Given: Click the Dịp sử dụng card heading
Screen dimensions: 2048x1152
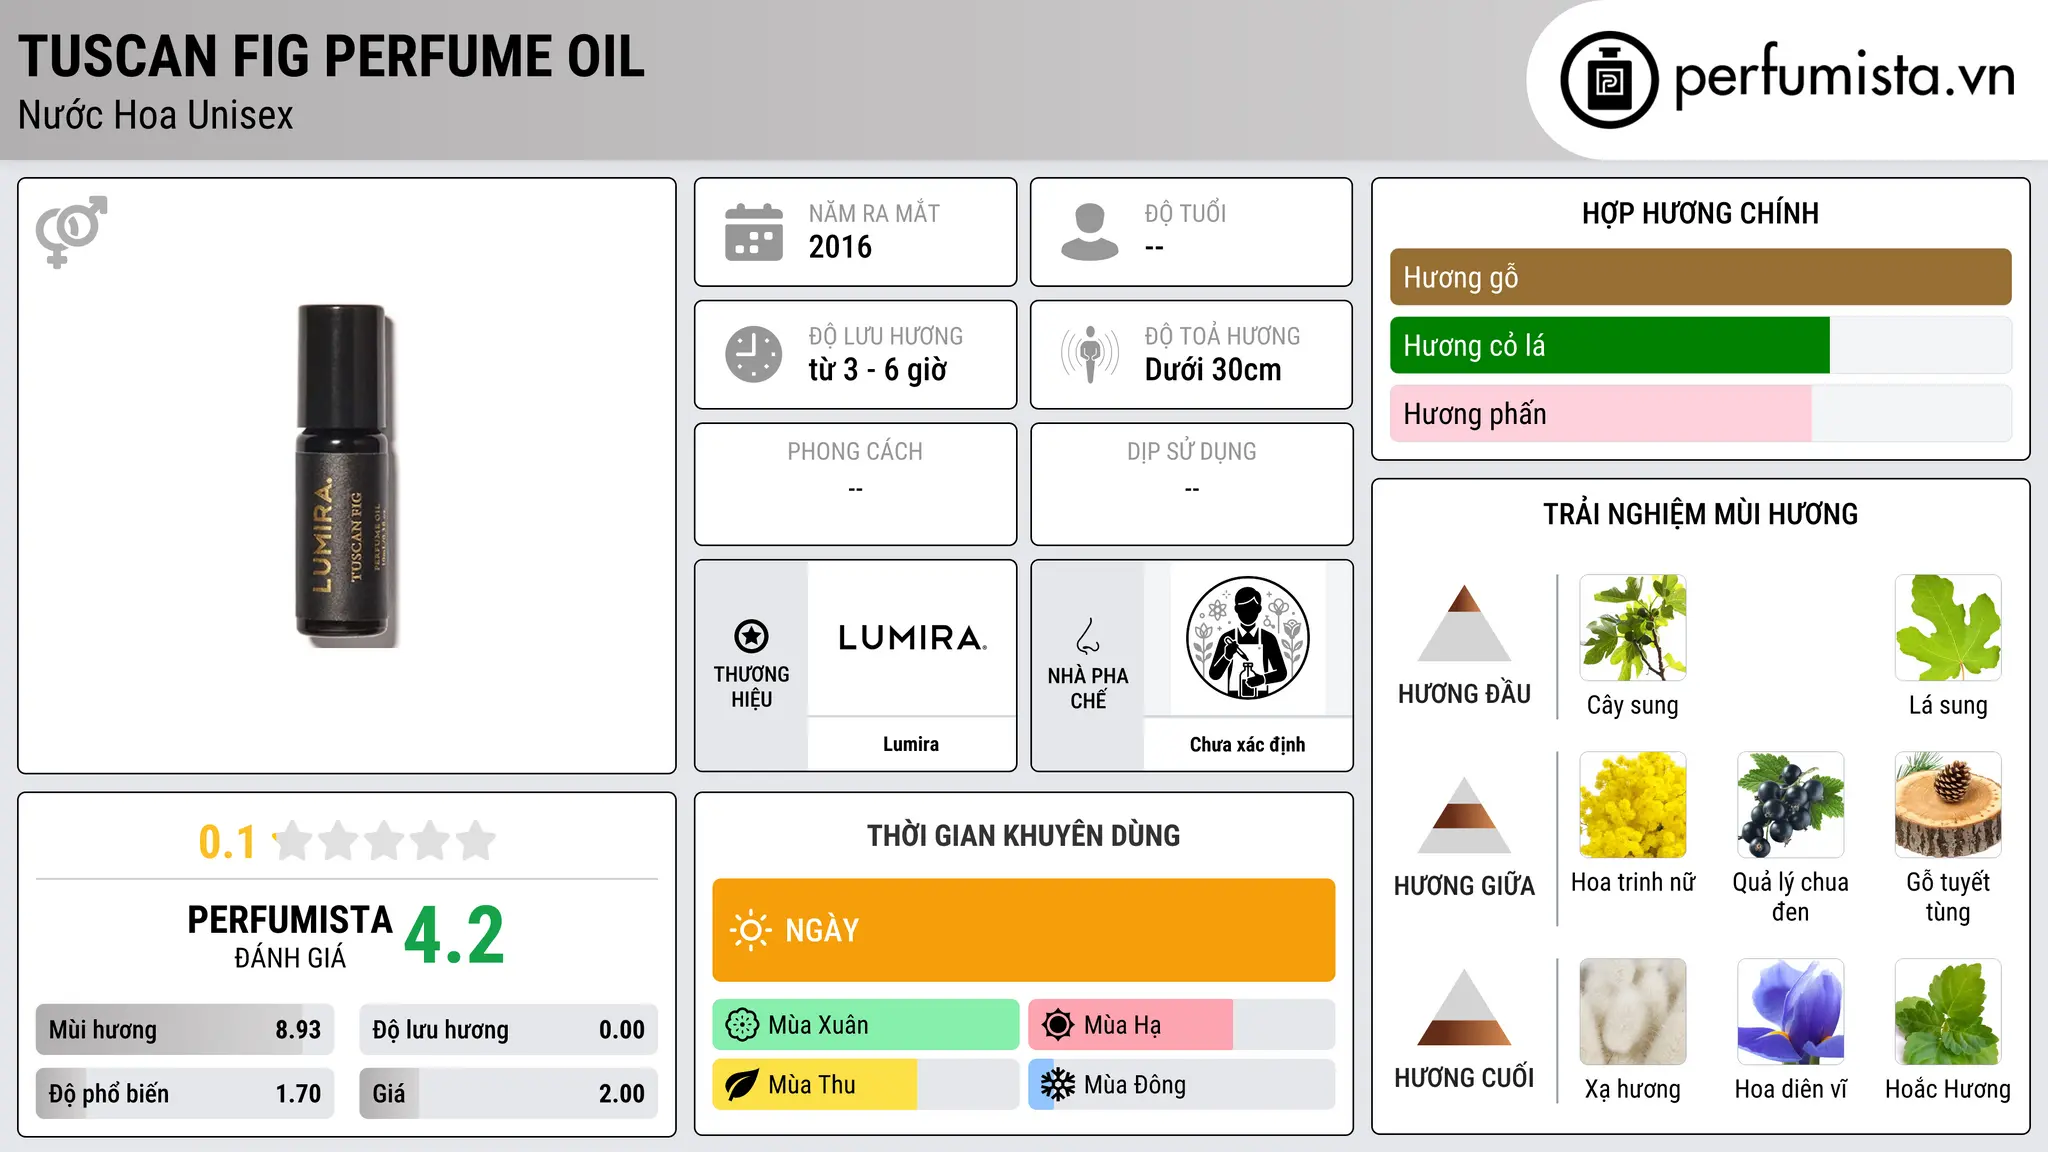Looking at the screenshot, I should [1191, 452].
